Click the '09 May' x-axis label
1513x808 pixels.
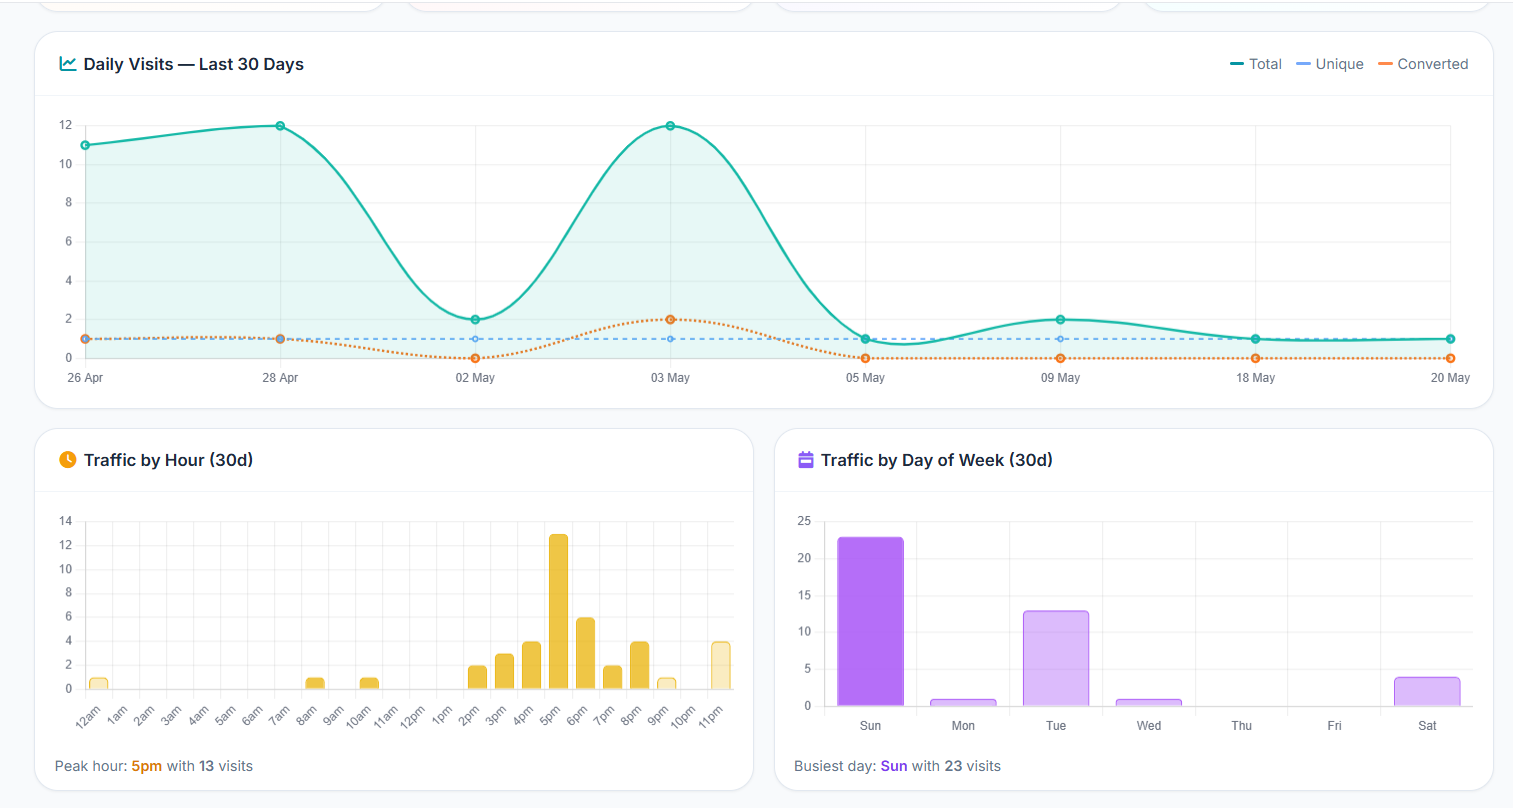click(1060, 378)
